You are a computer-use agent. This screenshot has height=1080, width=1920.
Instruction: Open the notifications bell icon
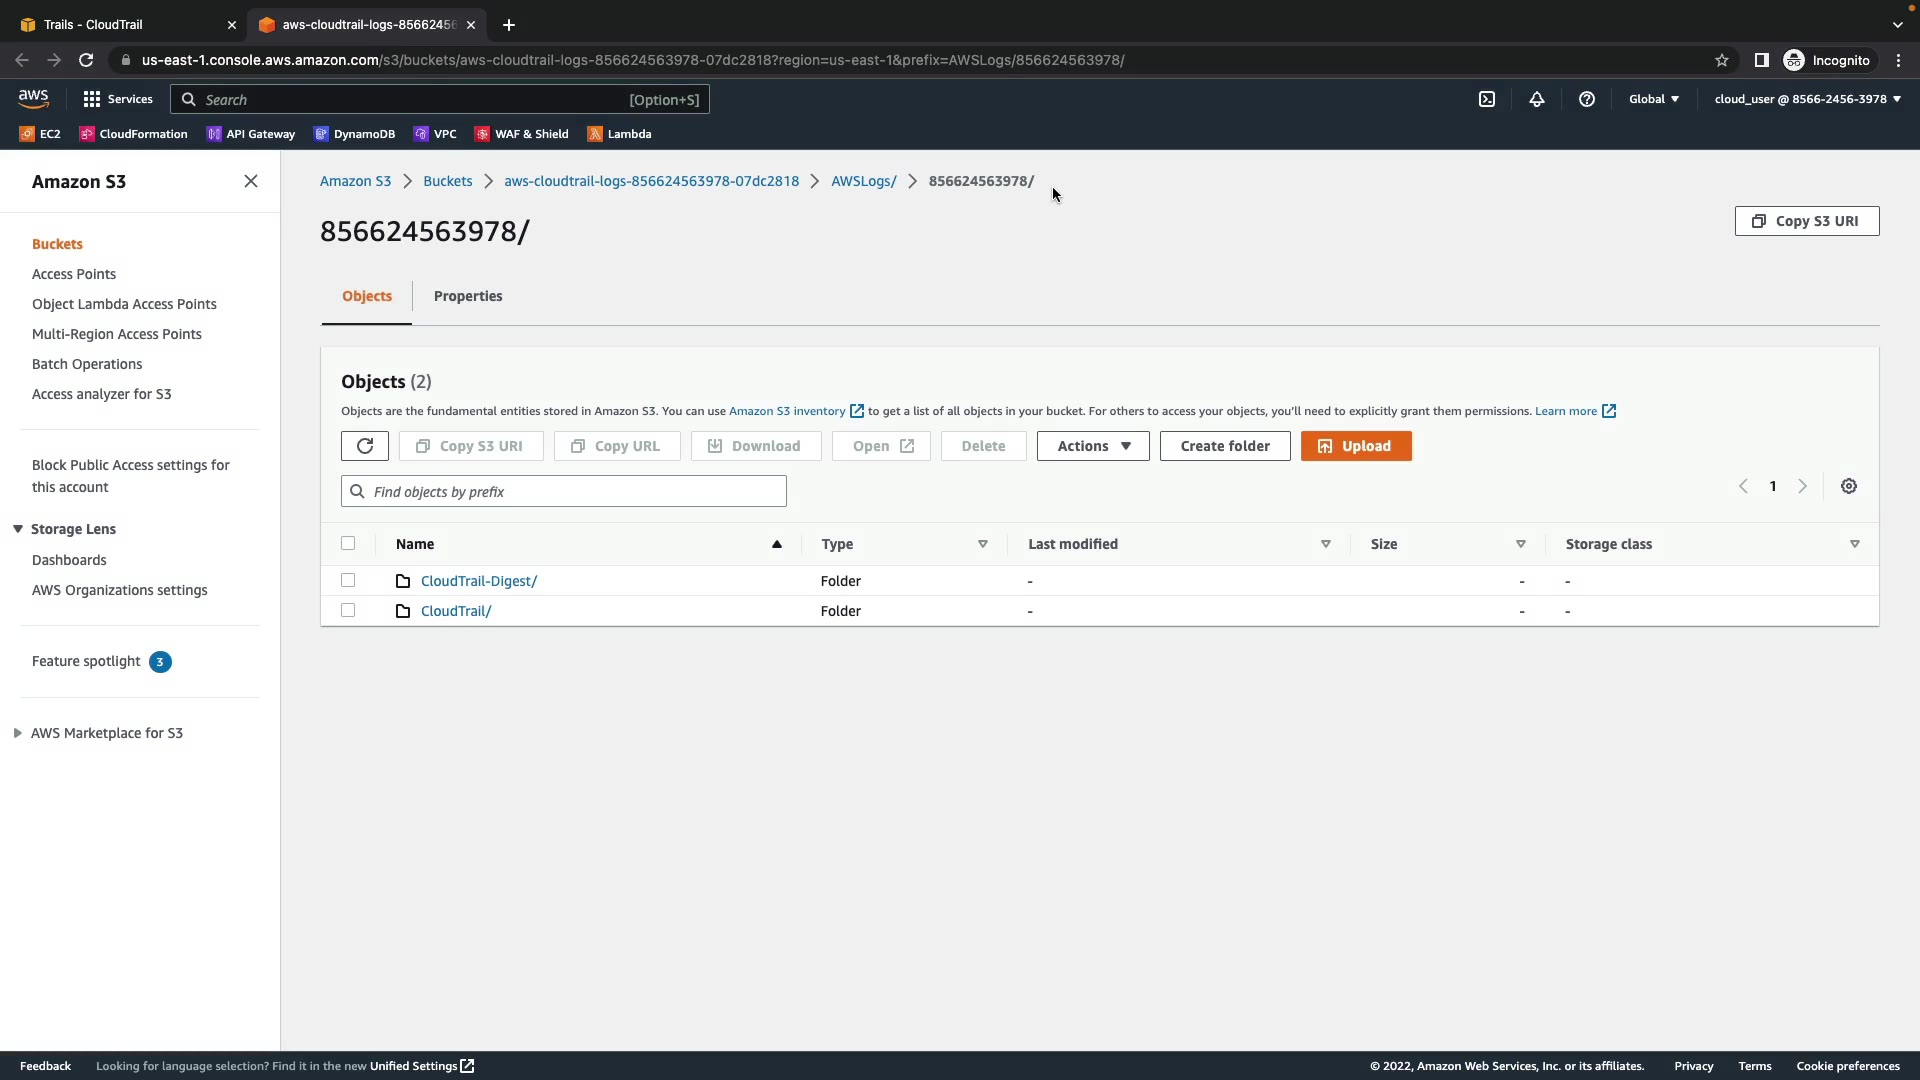[x=1537, y=99]
